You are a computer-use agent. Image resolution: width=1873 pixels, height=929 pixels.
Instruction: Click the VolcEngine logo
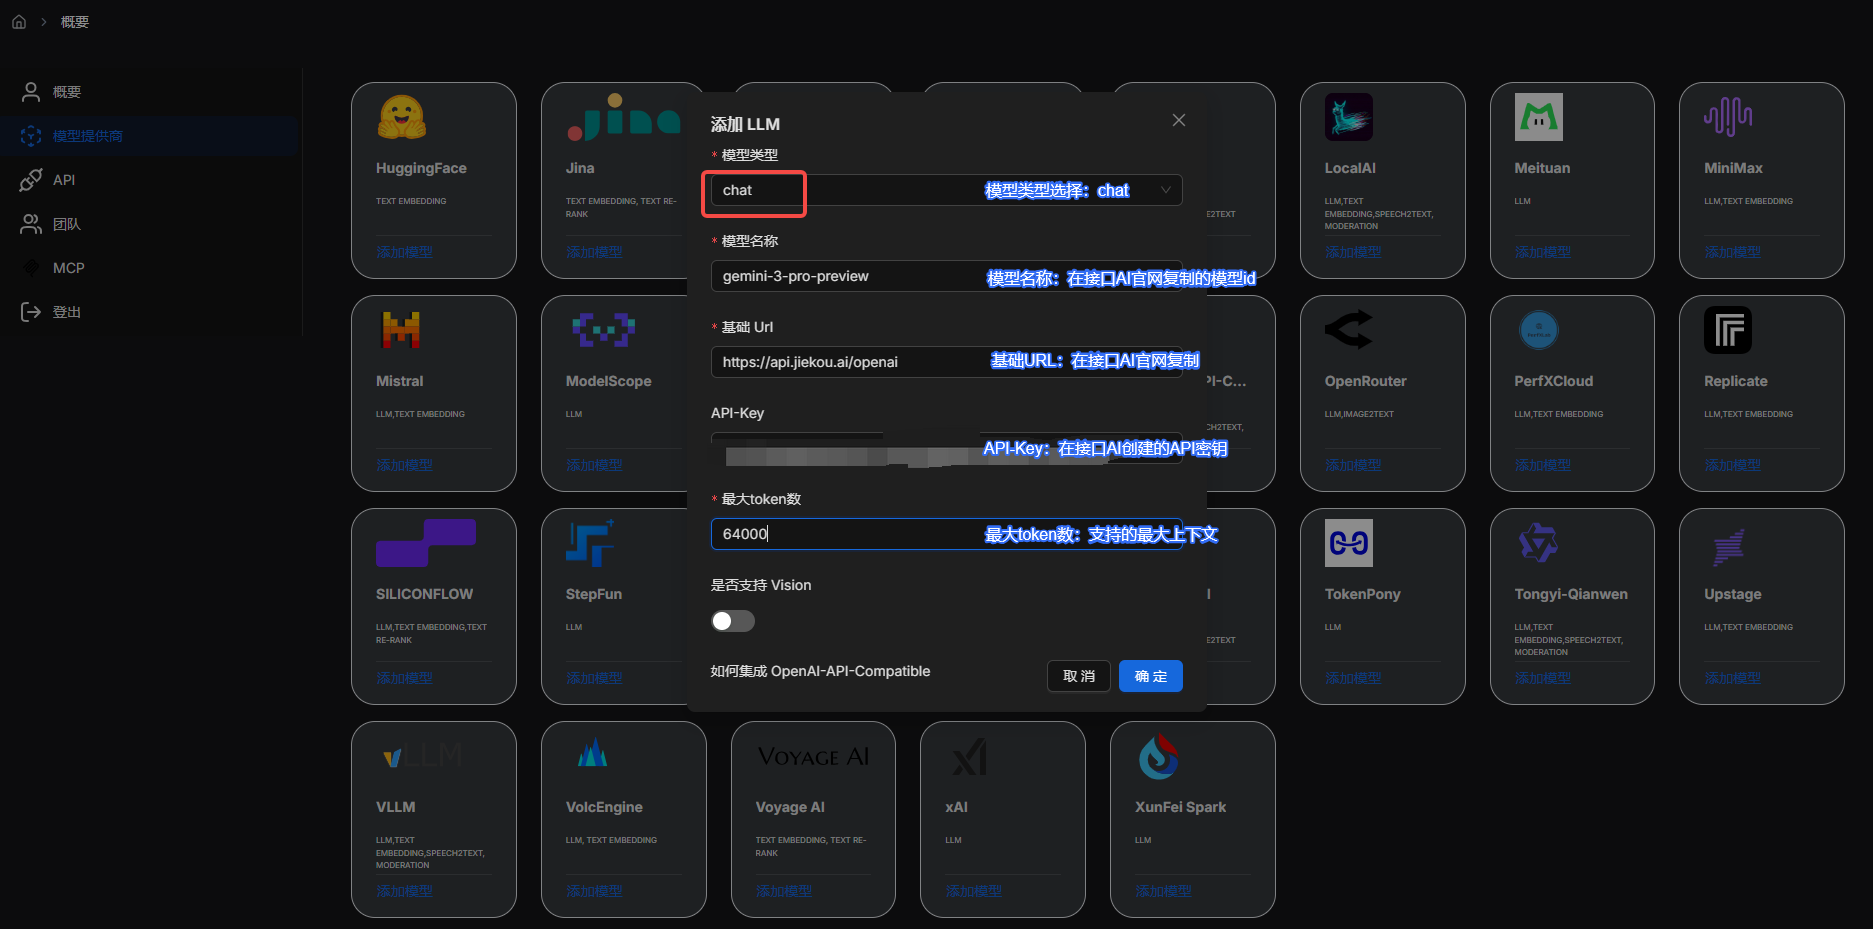coord(592,752)
